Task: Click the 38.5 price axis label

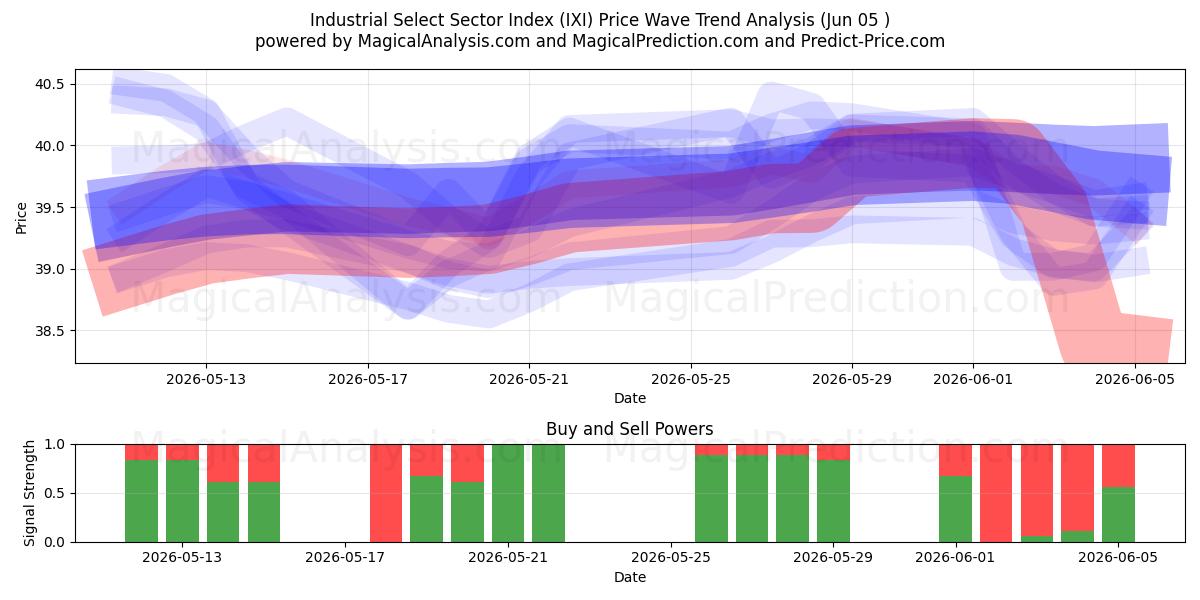Action: 48,331
